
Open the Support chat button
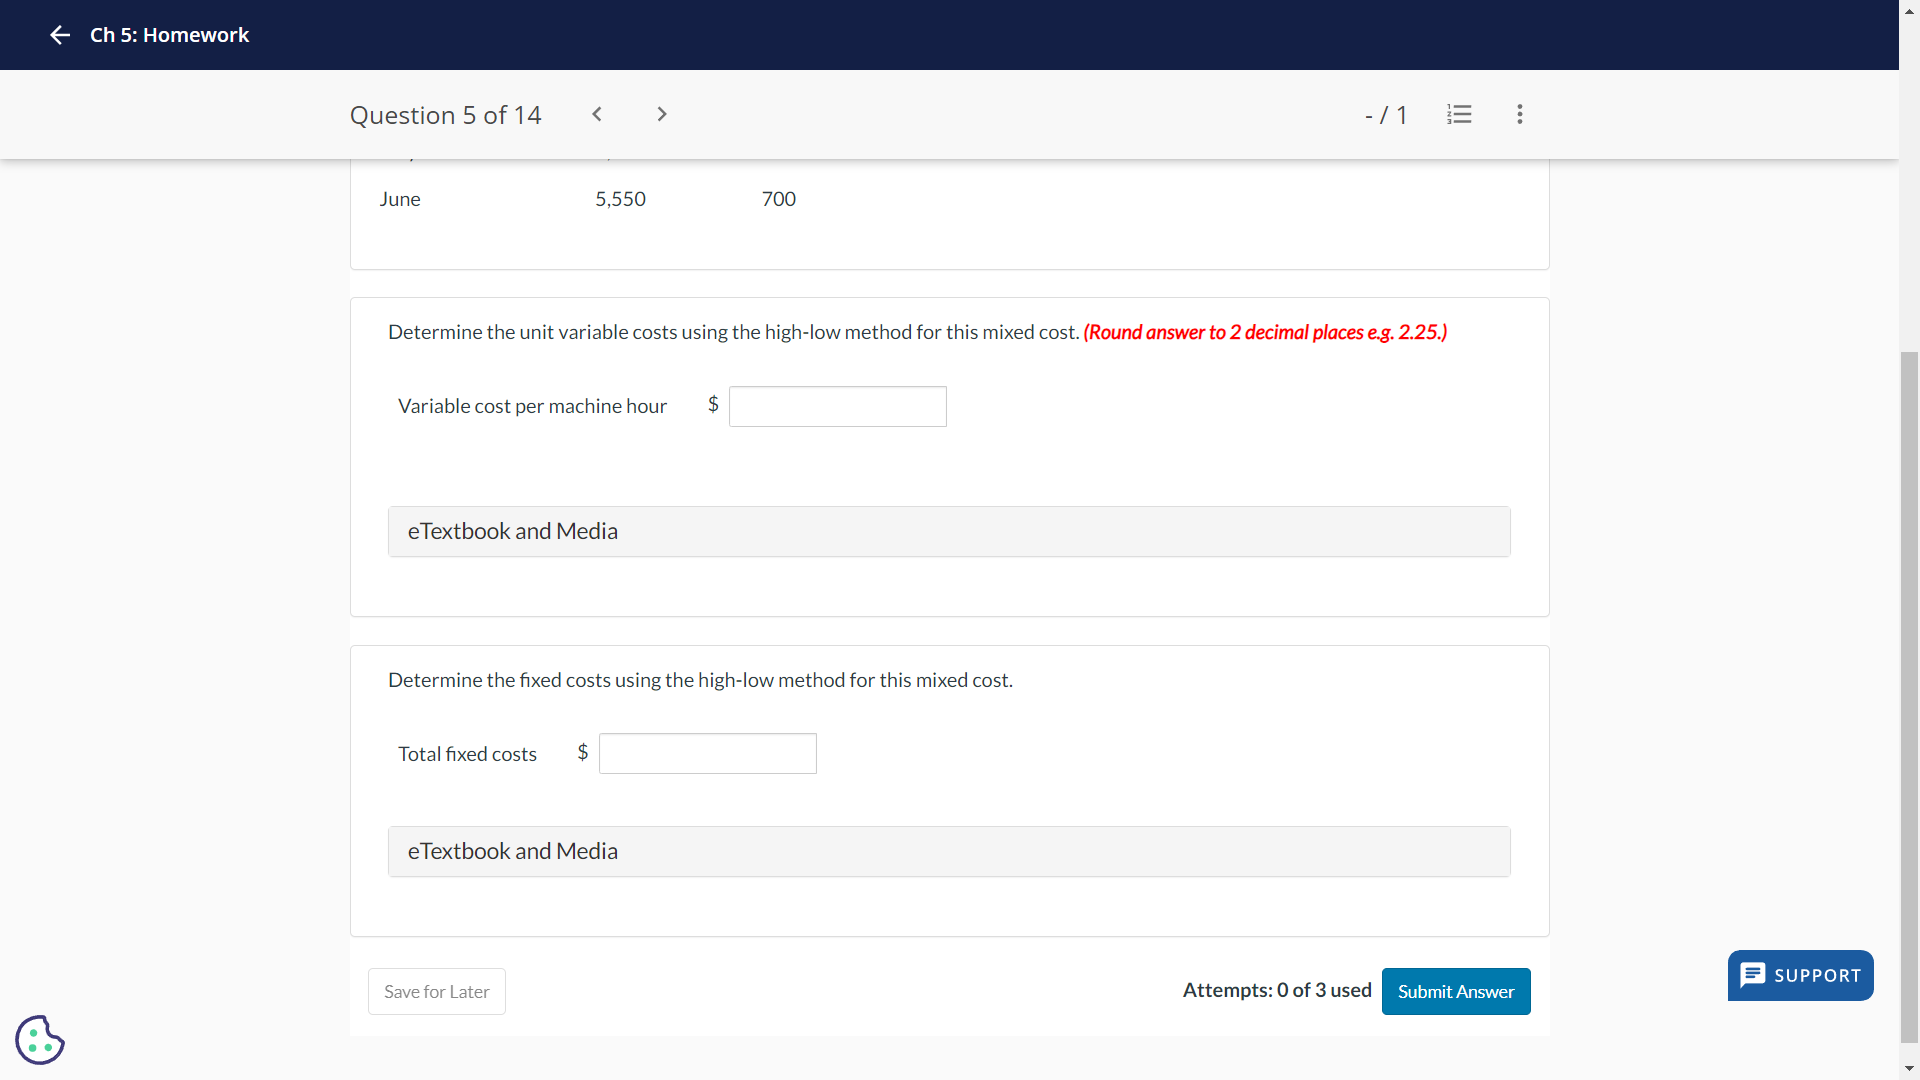(1800, 975)
